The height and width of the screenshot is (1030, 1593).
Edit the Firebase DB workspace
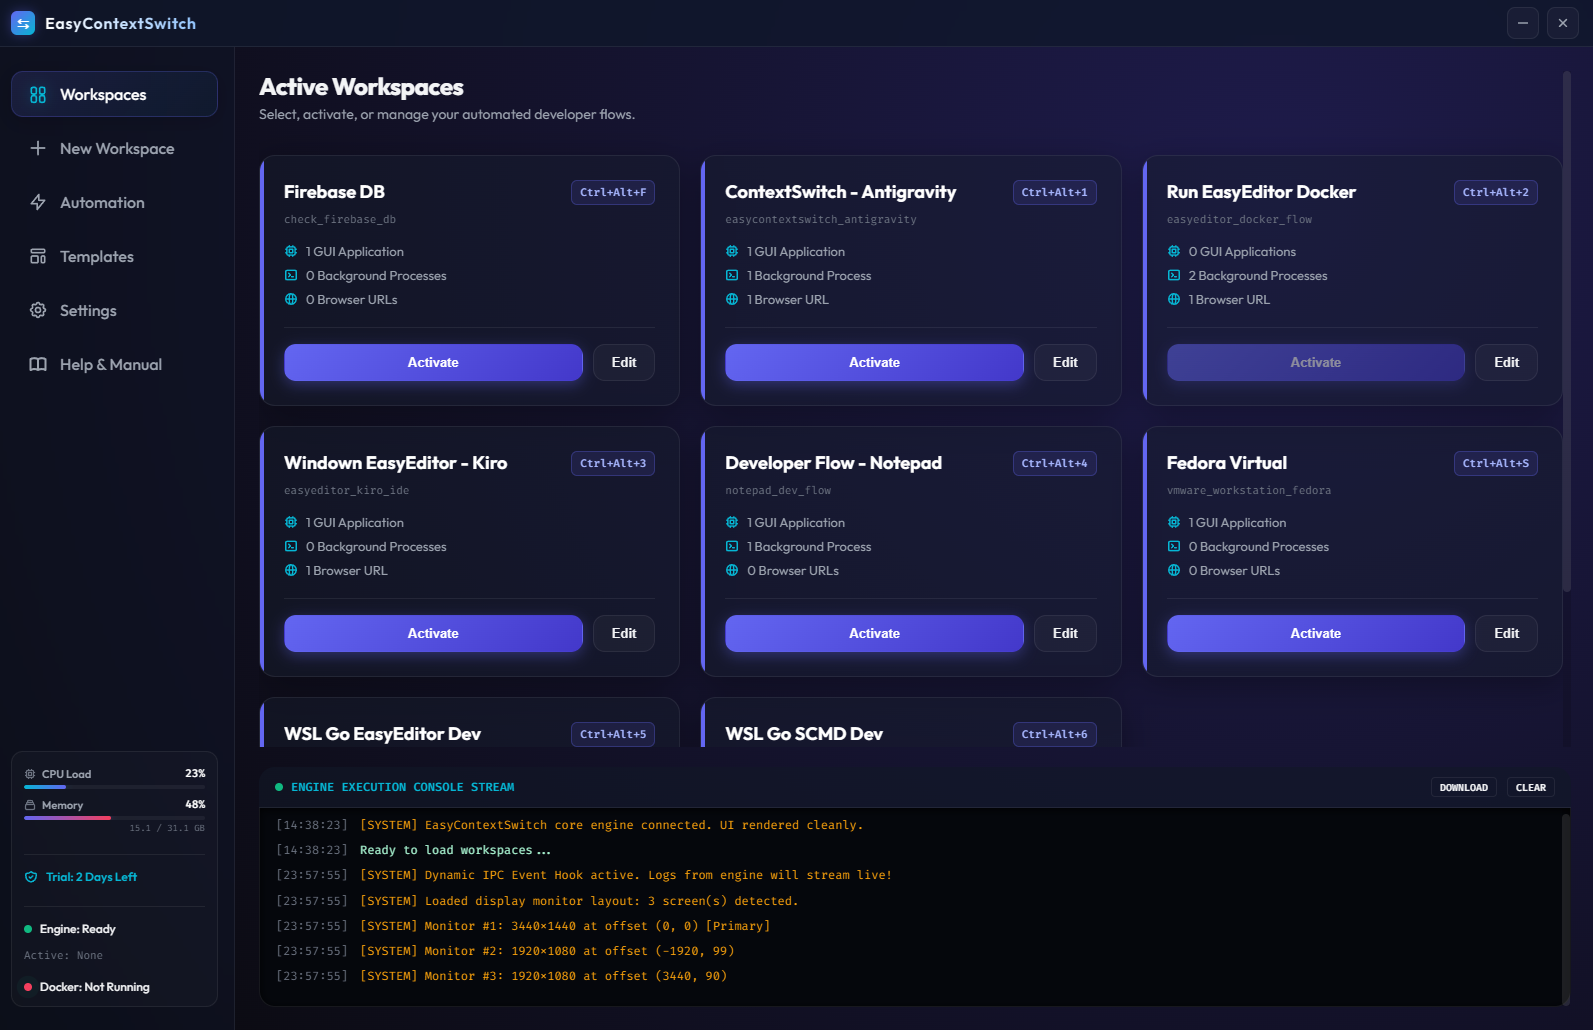624,362
